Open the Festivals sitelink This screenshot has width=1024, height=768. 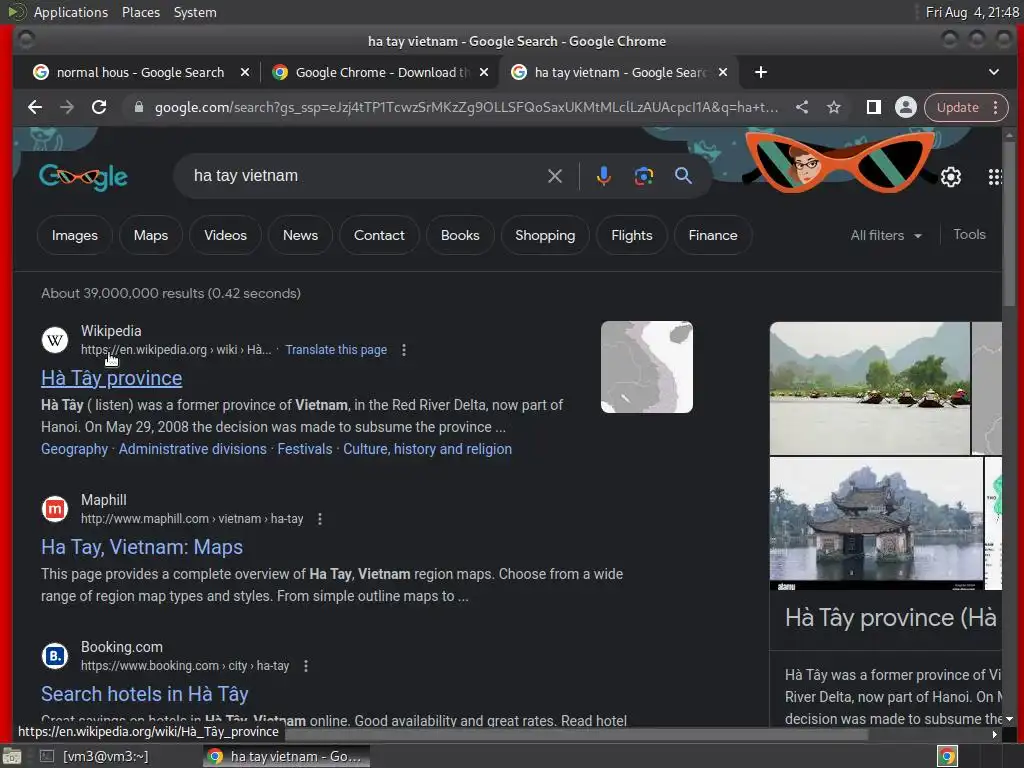(x=305, y=449)
